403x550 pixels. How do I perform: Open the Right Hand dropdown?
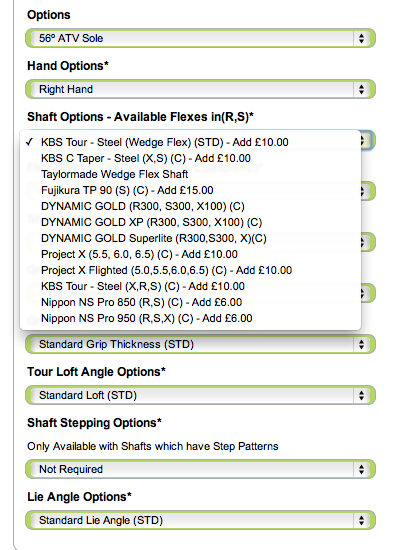[x=200, y=89]
